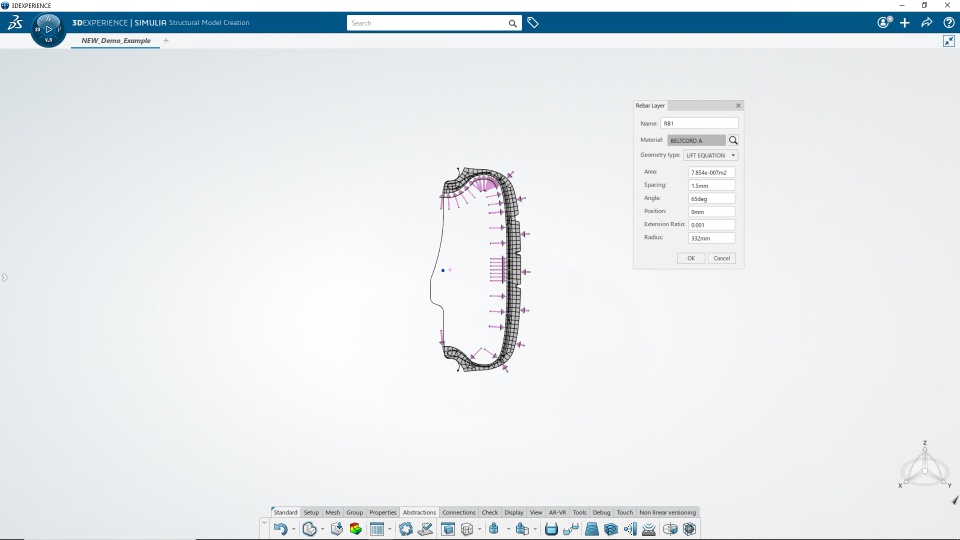The width and height of the screenshot is (960, 540).
Task: Click the import-arrow box icon
Action: [x=336, y=529]
